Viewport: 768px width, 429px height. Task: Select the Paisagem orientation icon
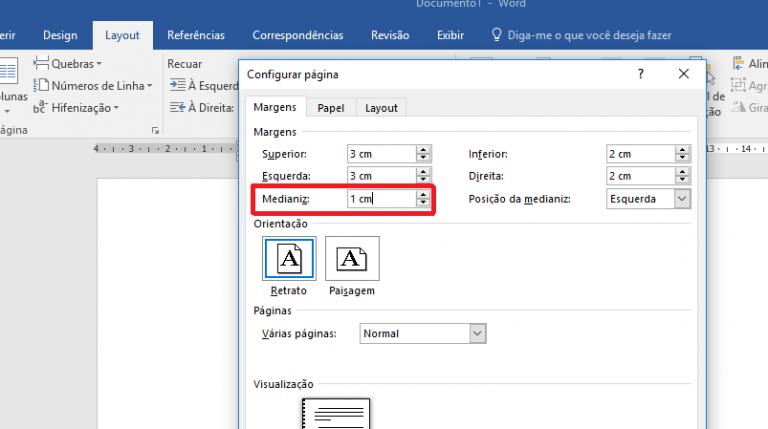click(352, 261)
